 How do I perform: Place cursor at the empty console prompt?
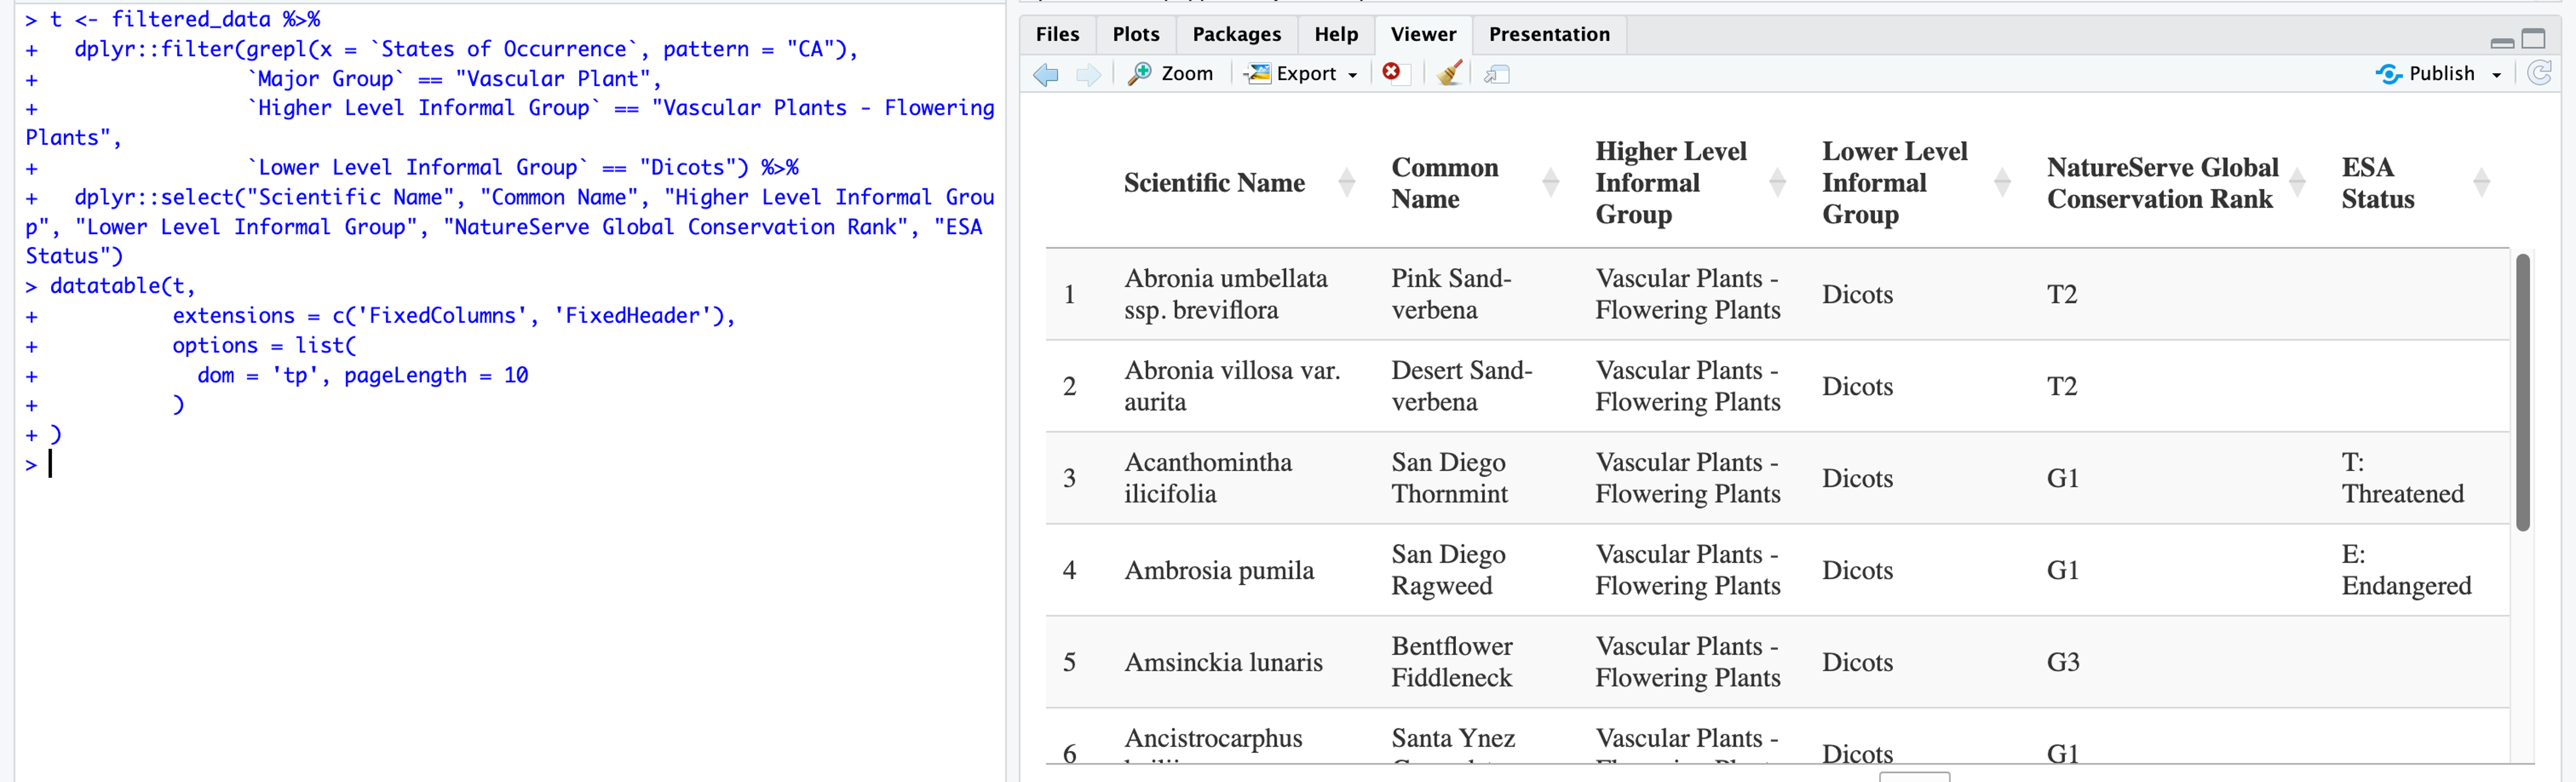click(x=51, y=464)
